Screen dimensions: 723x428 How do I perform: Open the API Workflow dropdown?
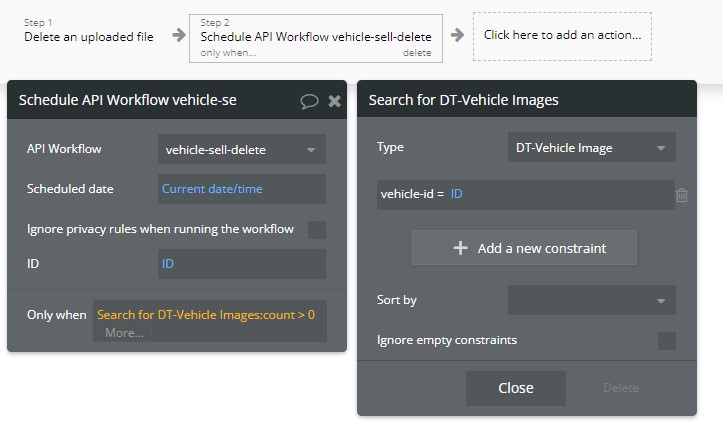pyautogui.click(x=241, y=150)
